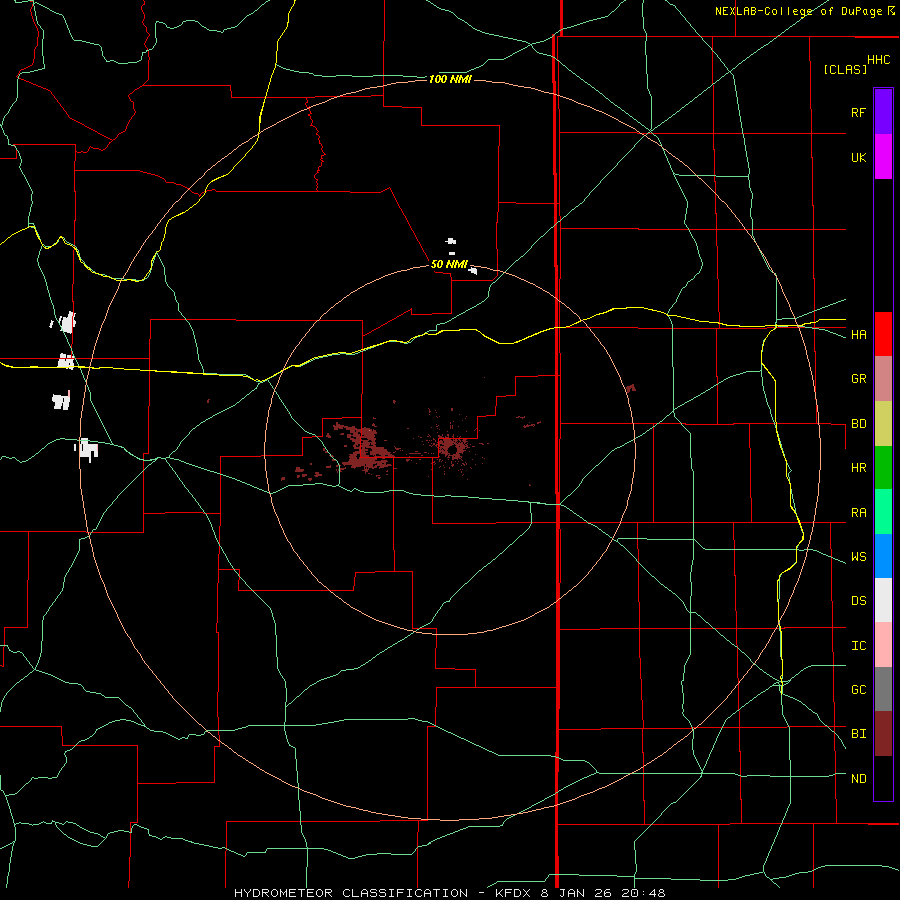Click the GC legend label
900x900 pixels.
pyautogui.click(x=858, y=690)
